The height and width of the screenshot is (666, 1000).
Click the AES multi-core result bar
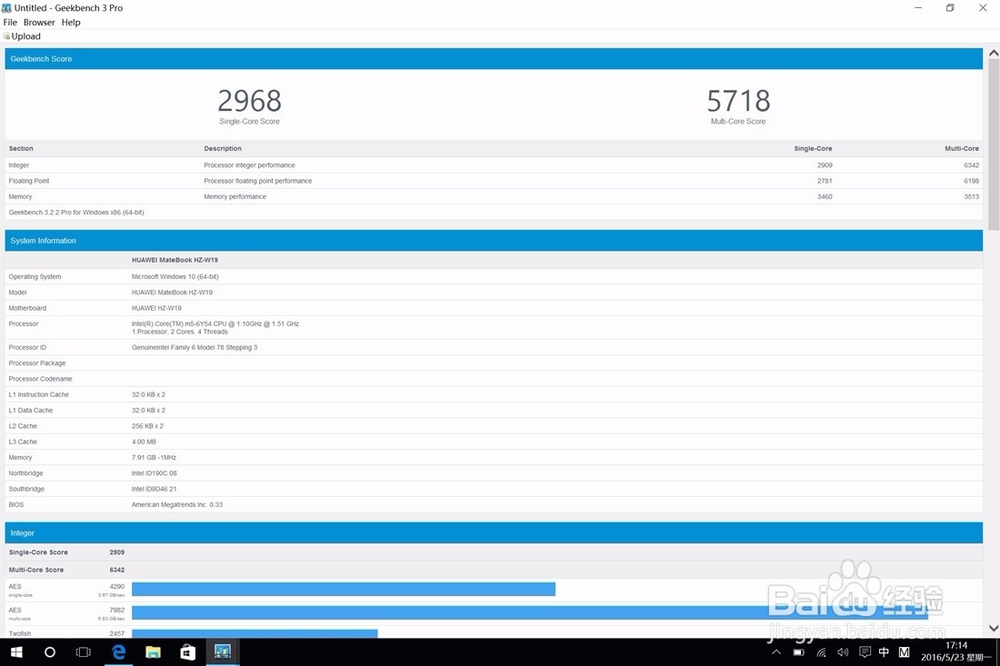530,612
